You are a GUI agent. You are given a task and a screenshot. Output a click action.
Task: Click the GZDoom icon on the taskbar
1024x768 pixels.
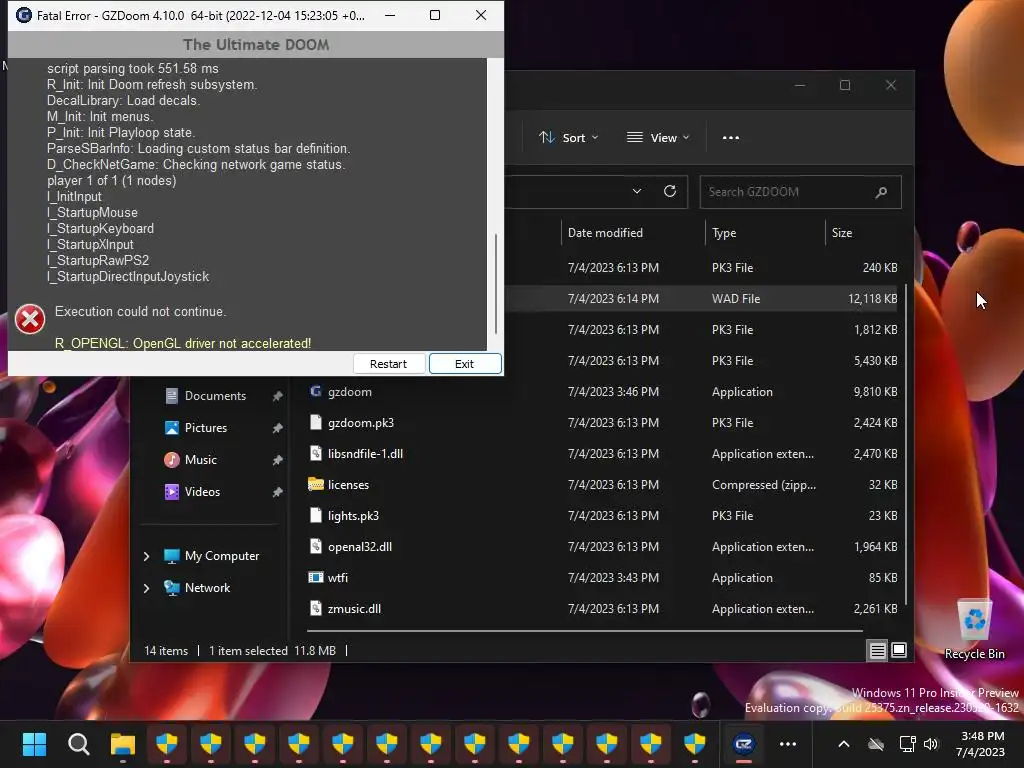[744, 744]
